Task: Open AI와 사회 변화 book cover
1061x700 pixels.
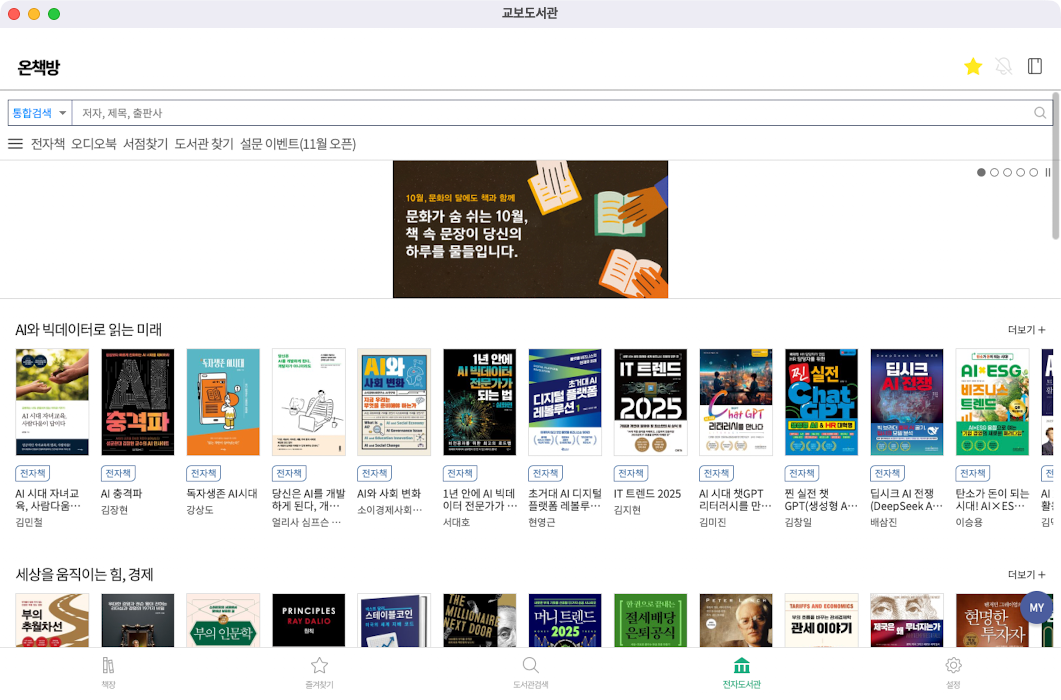Action: (x=394, y=402)
